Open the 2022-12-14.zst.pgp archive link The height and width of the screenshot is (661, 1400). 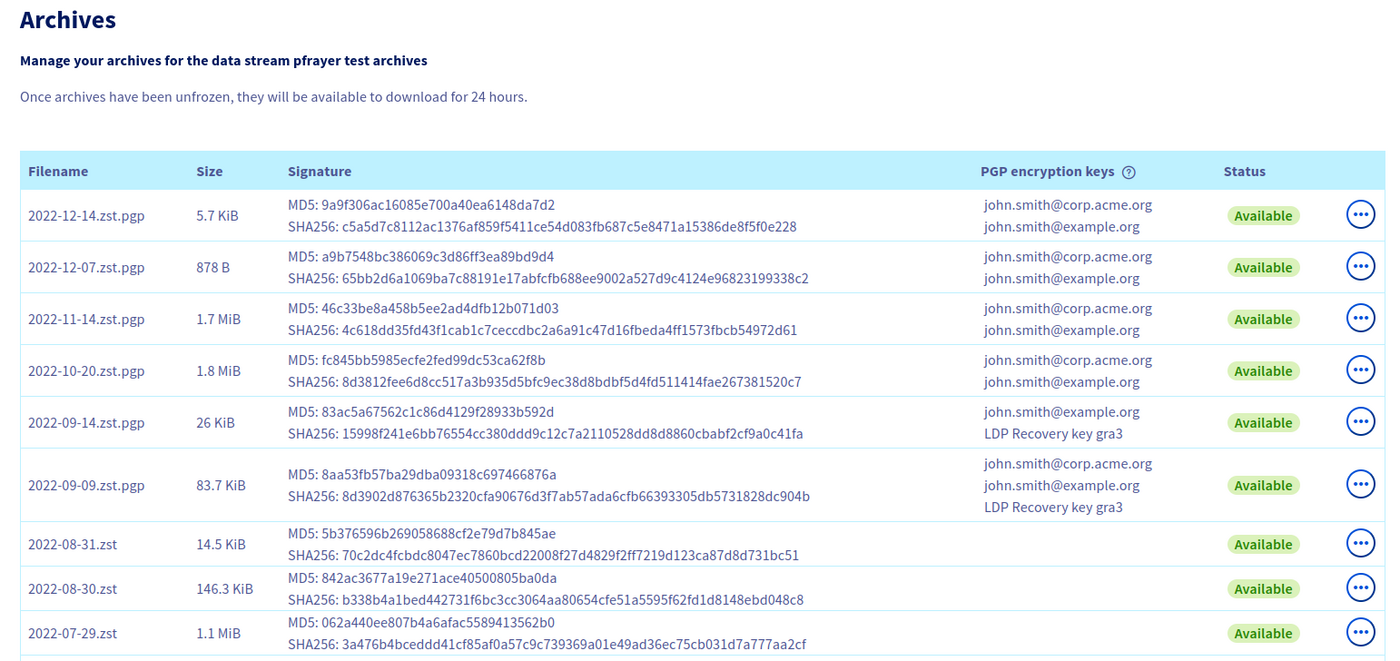click(86, 215)
